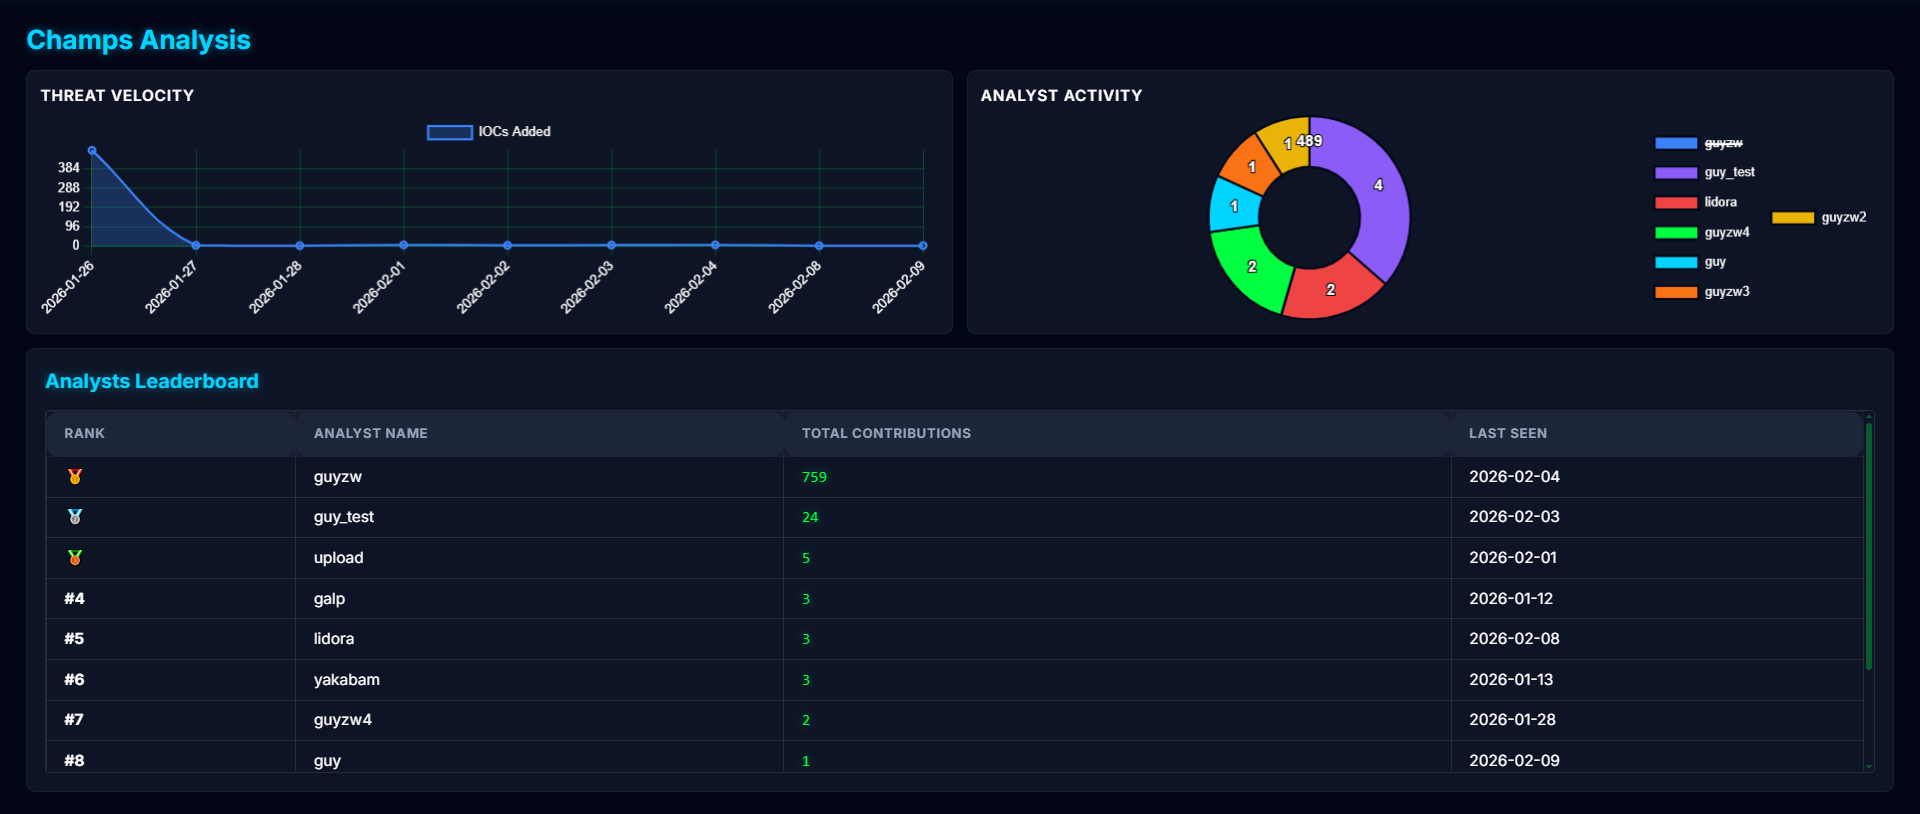This screenshot has height=814, width=1920.
Task: Click the data point for 2026-01-26
Action: click(92, 151)
